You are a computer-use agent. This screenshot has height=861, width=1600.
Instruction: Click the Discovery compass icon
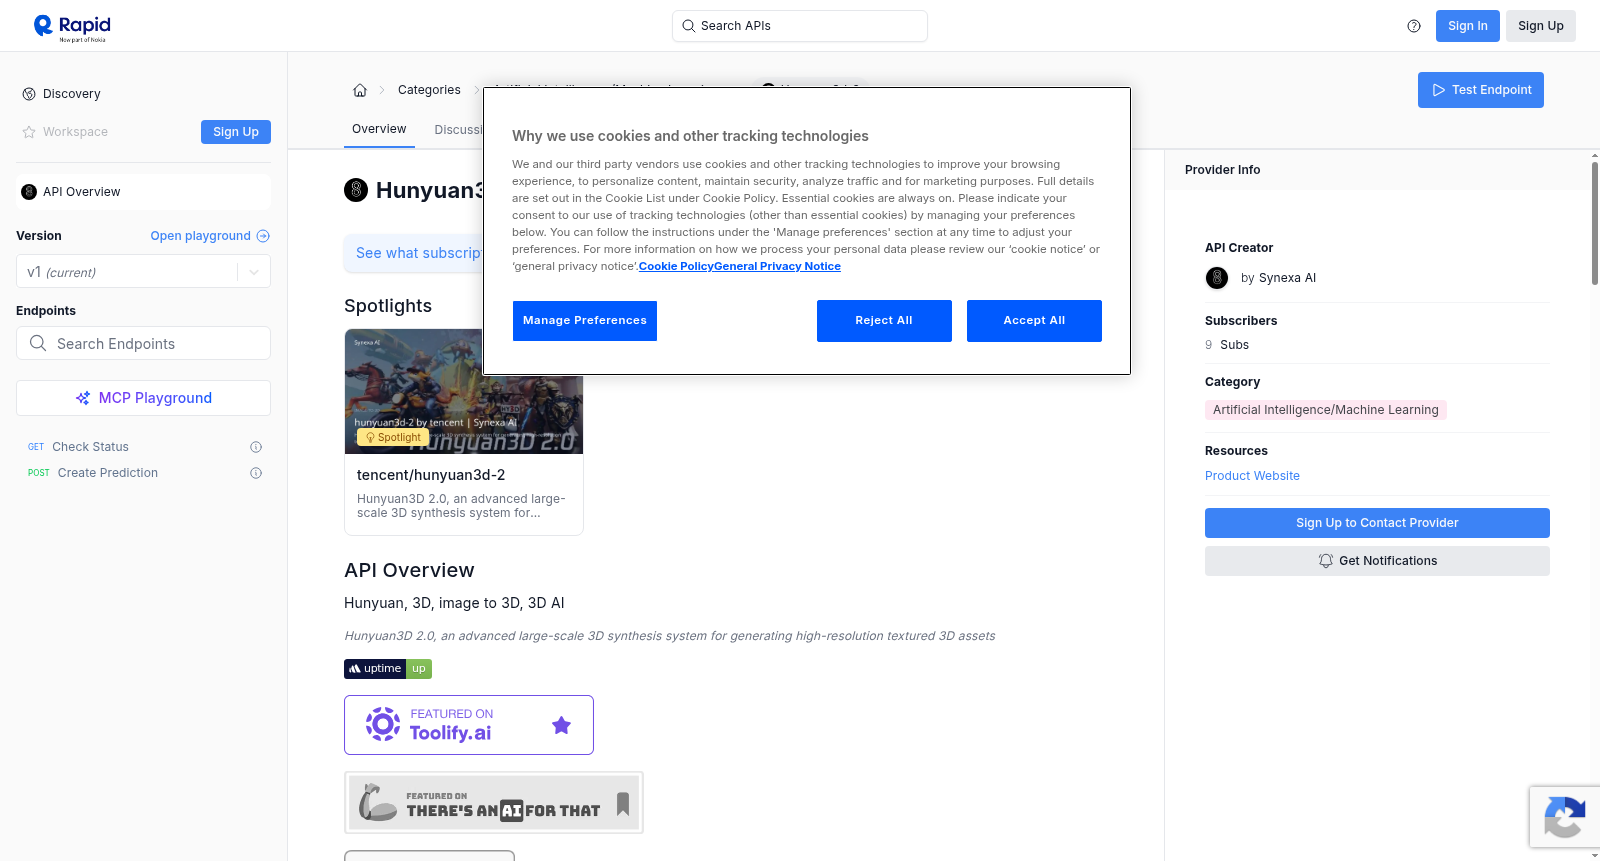click(29, 94)
